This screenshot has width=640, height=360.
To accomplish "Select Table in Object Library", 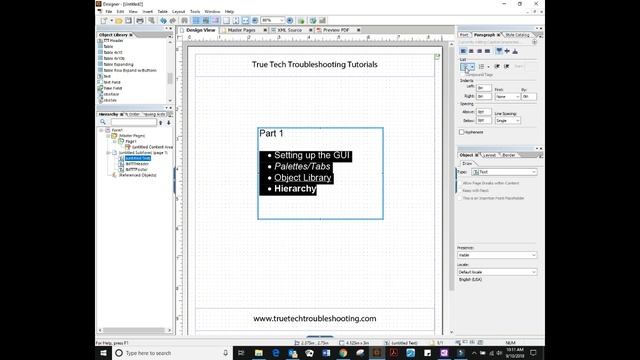I will 109,47.
